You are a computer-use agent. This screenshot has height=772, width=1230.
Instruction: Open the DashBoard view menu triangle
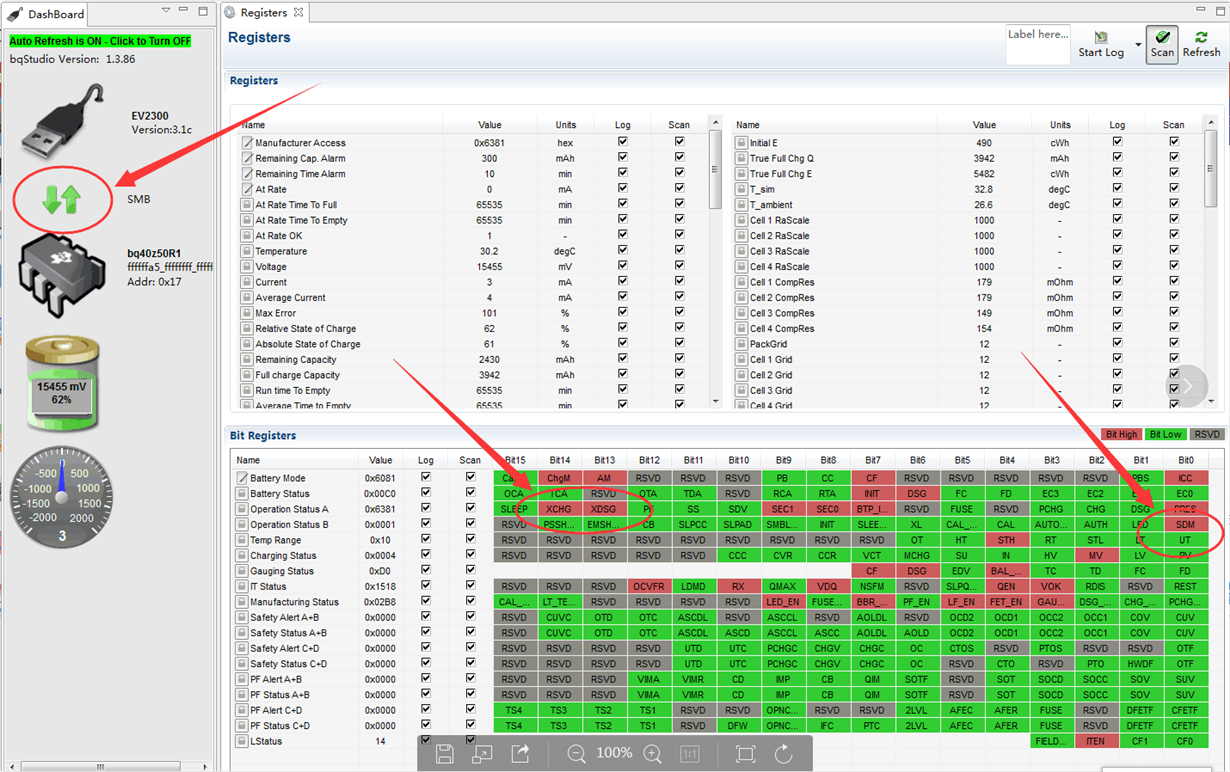point(167,11)
